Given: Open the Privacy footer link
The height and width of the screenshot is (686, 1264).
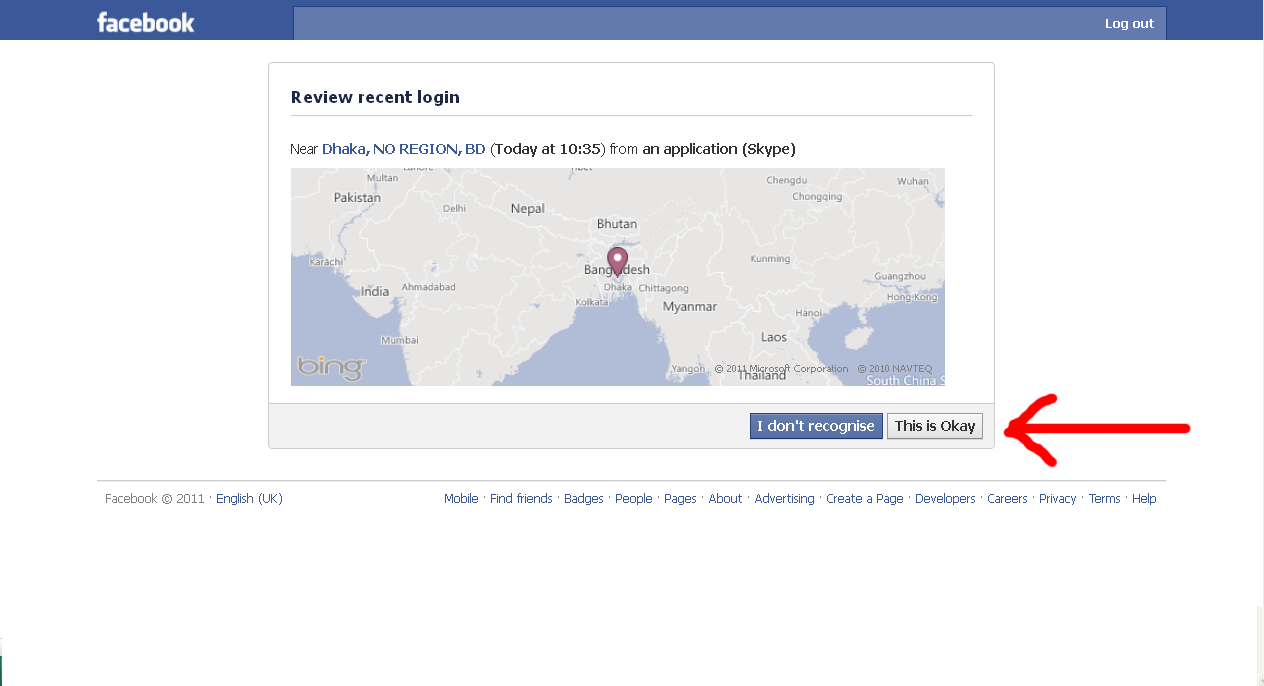Looking at the screenshot, I should [x=1058, y=498].
